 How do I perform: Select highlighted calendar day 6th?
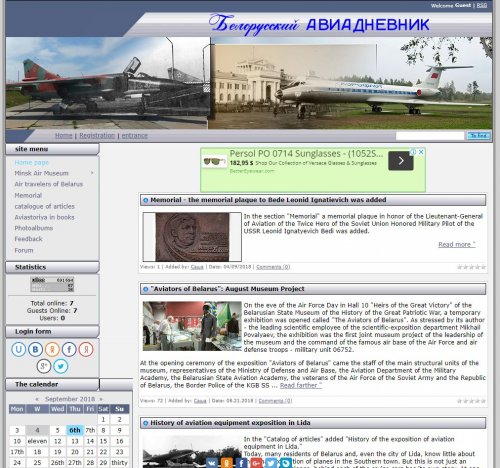pyautogui.click(x=75, y=430)
